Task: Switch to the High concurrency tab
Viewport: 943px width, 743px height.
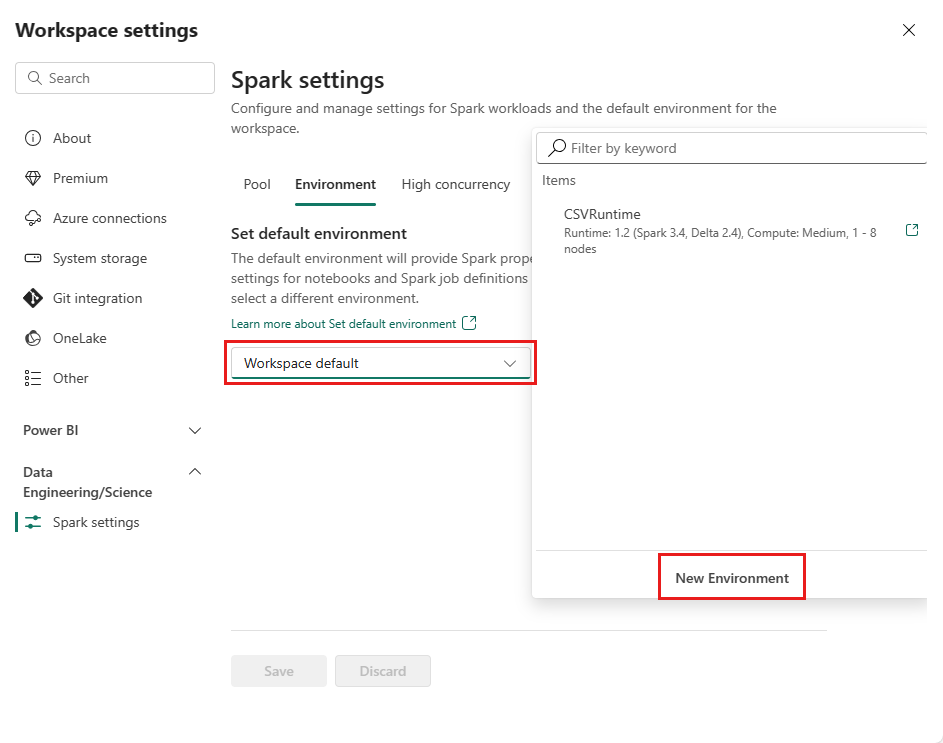Action: click(455, 185)
